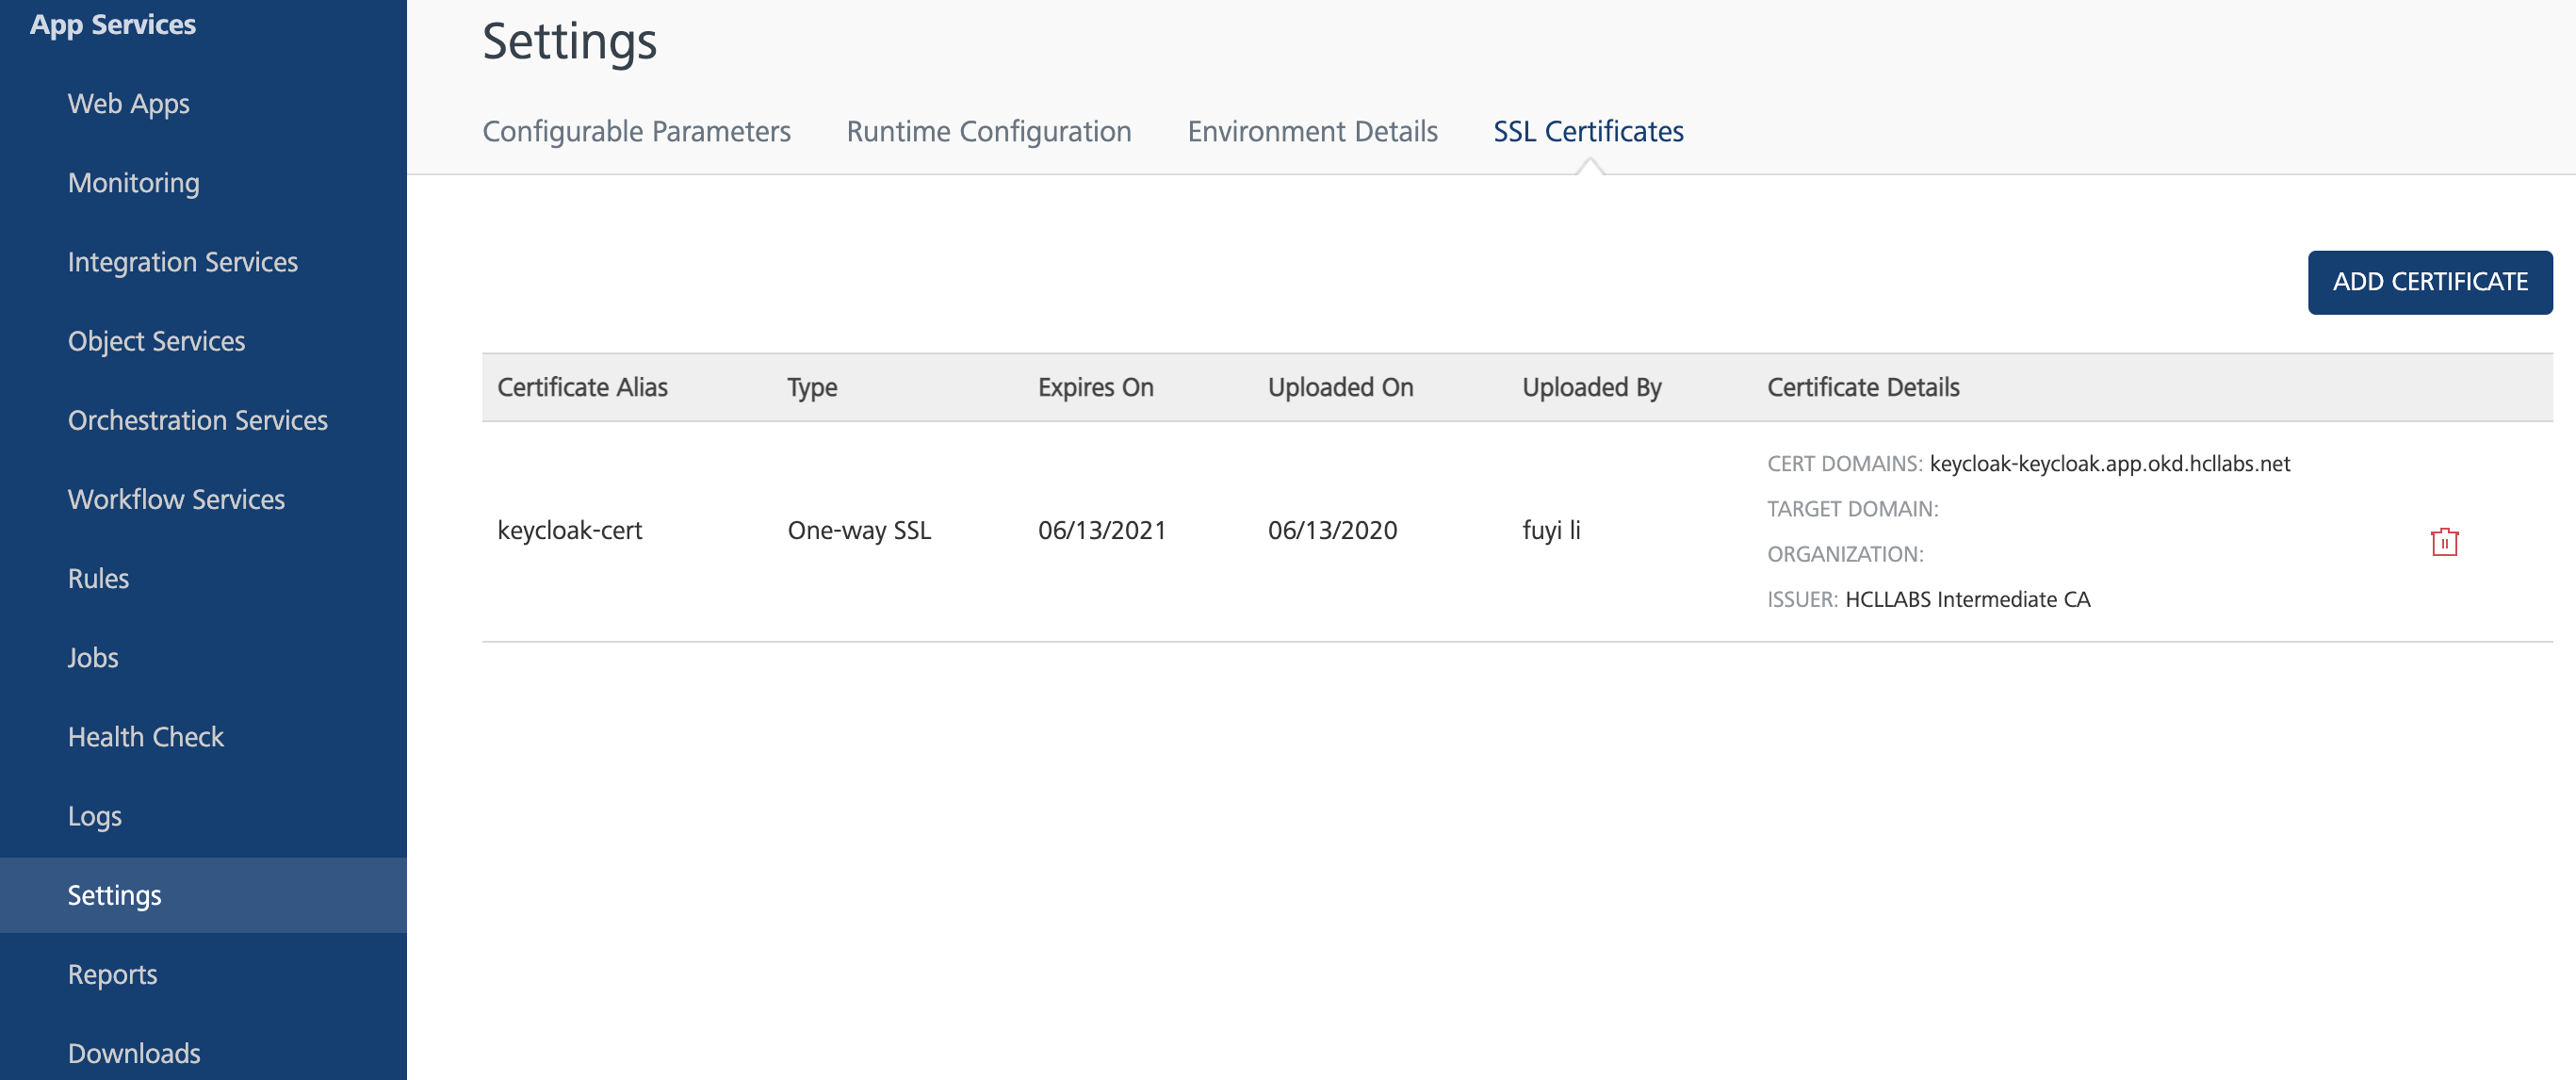Open Reports in sidebar
The image size is (2576, 1080).
pyautogui.click(x=112, y=974)
